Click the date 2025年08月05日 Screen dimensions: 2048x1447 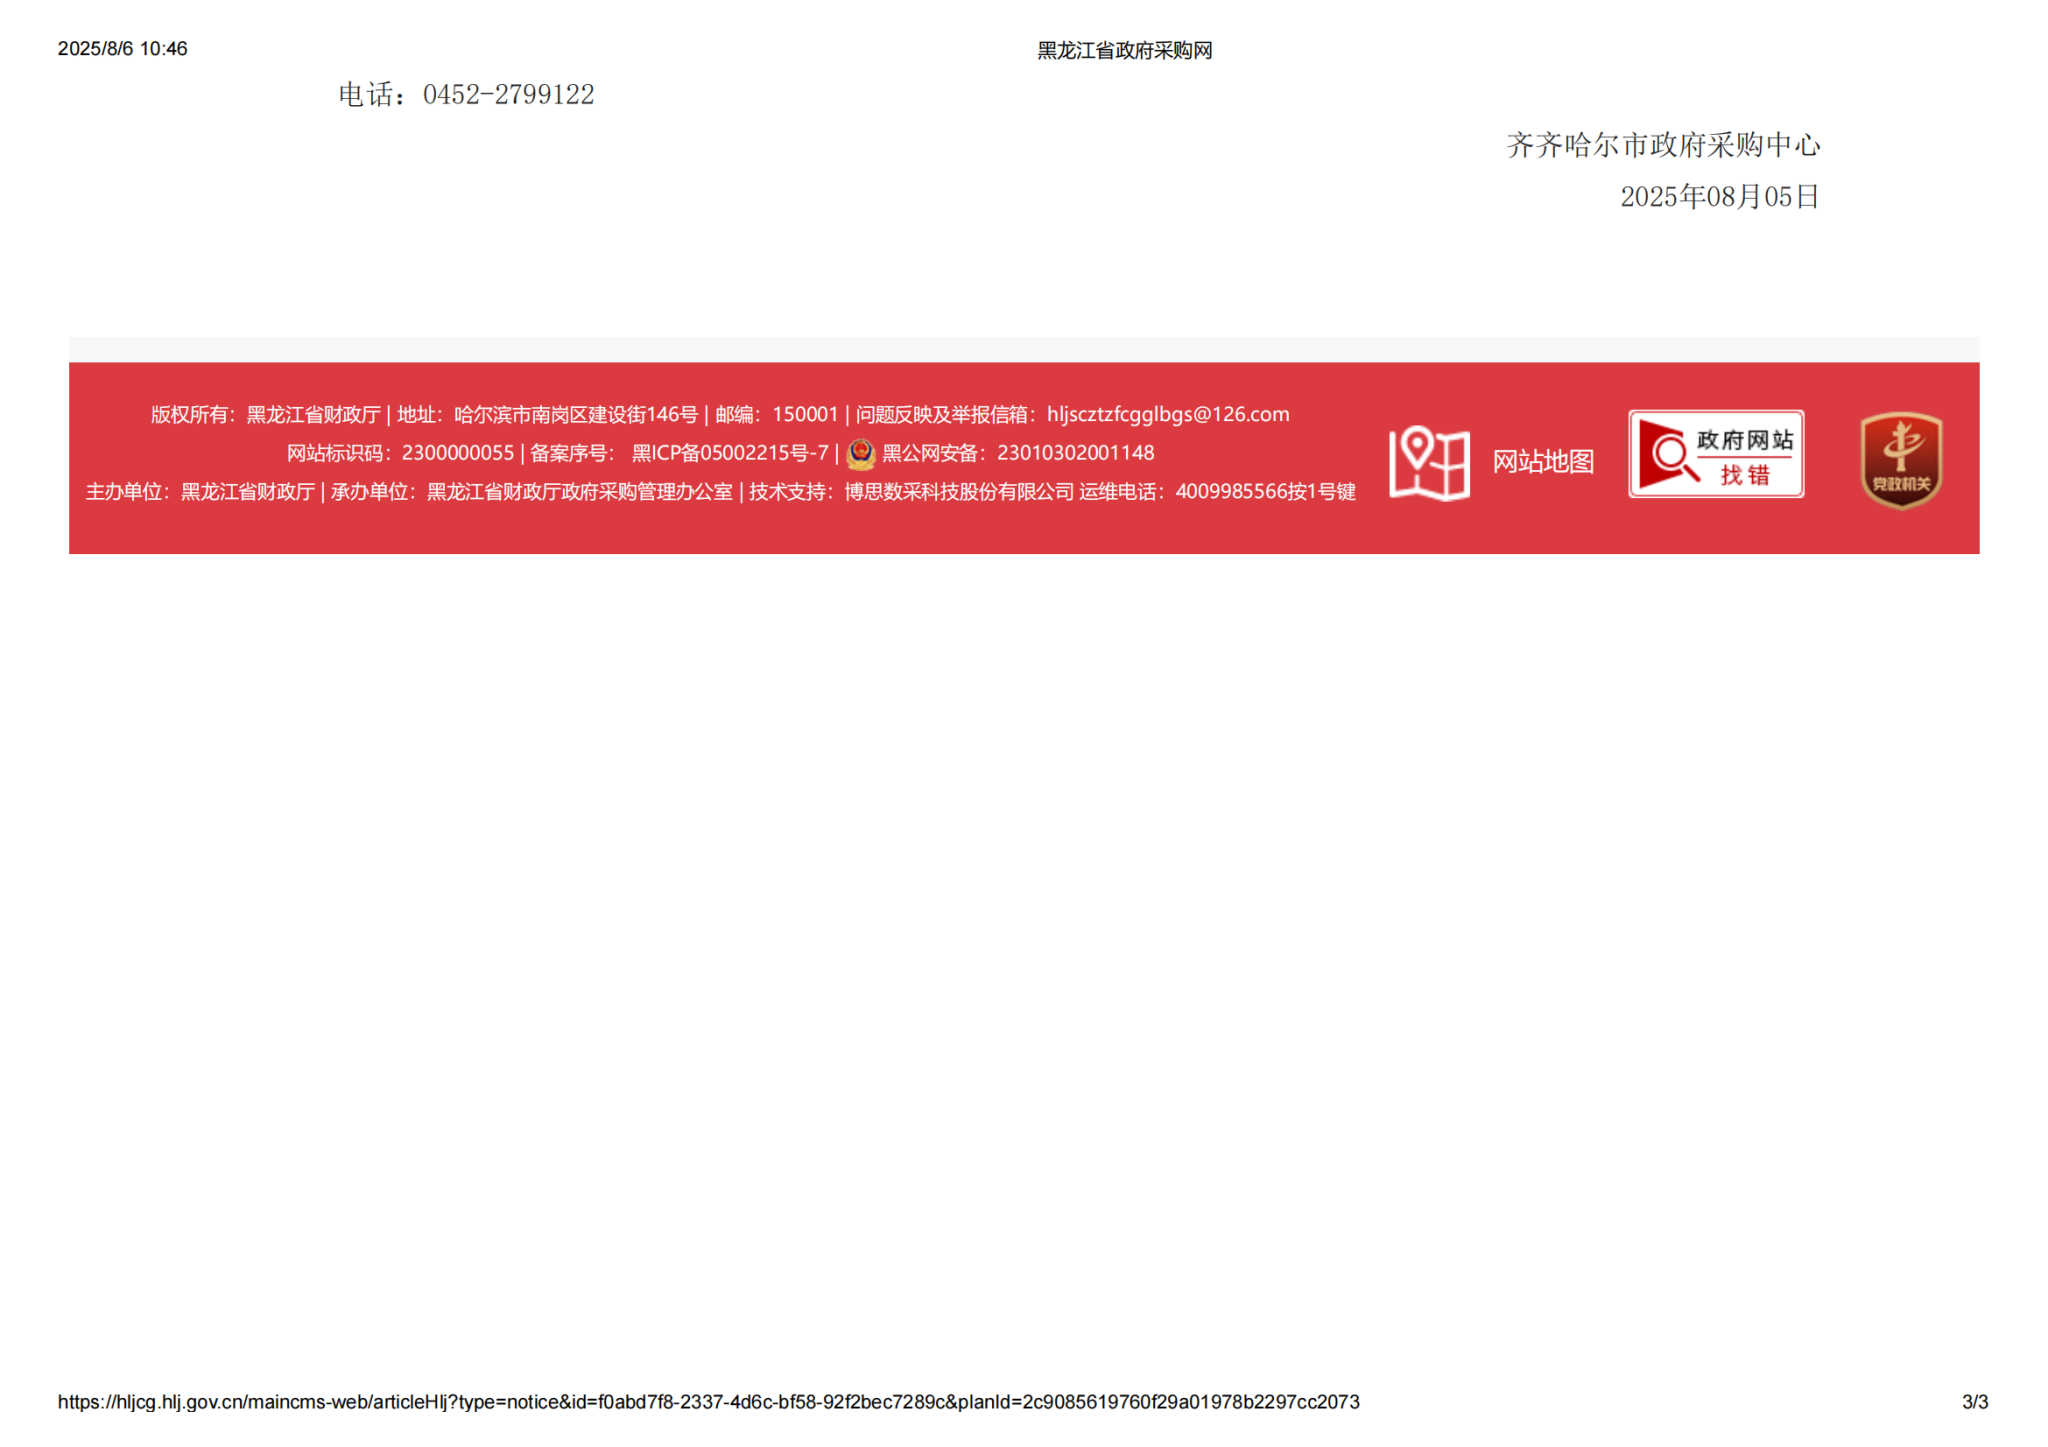1718,197
